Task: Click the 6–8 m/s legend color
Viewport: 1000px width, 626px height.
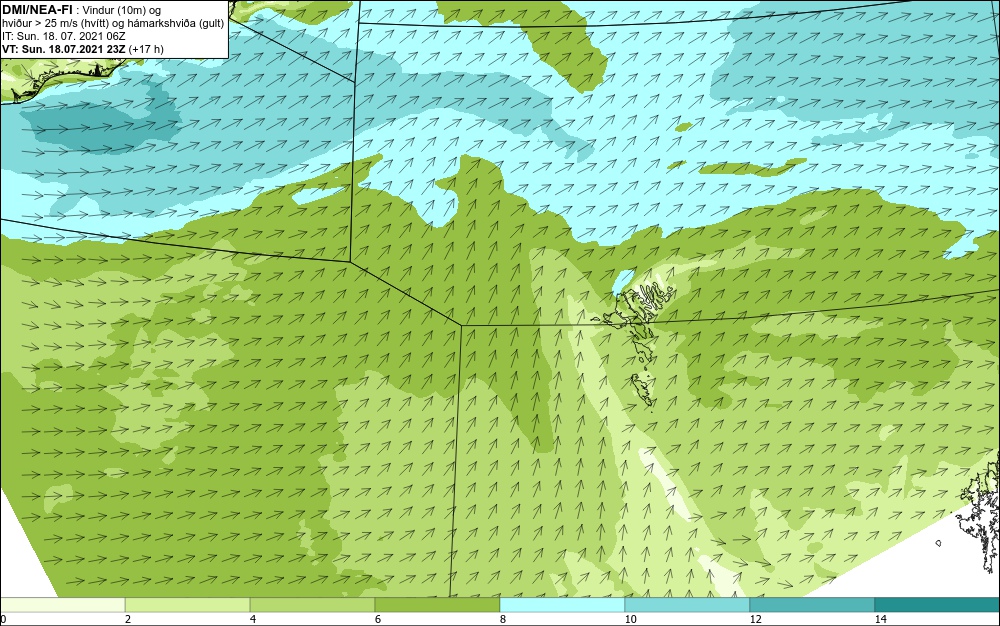Action: click(437, 605)
